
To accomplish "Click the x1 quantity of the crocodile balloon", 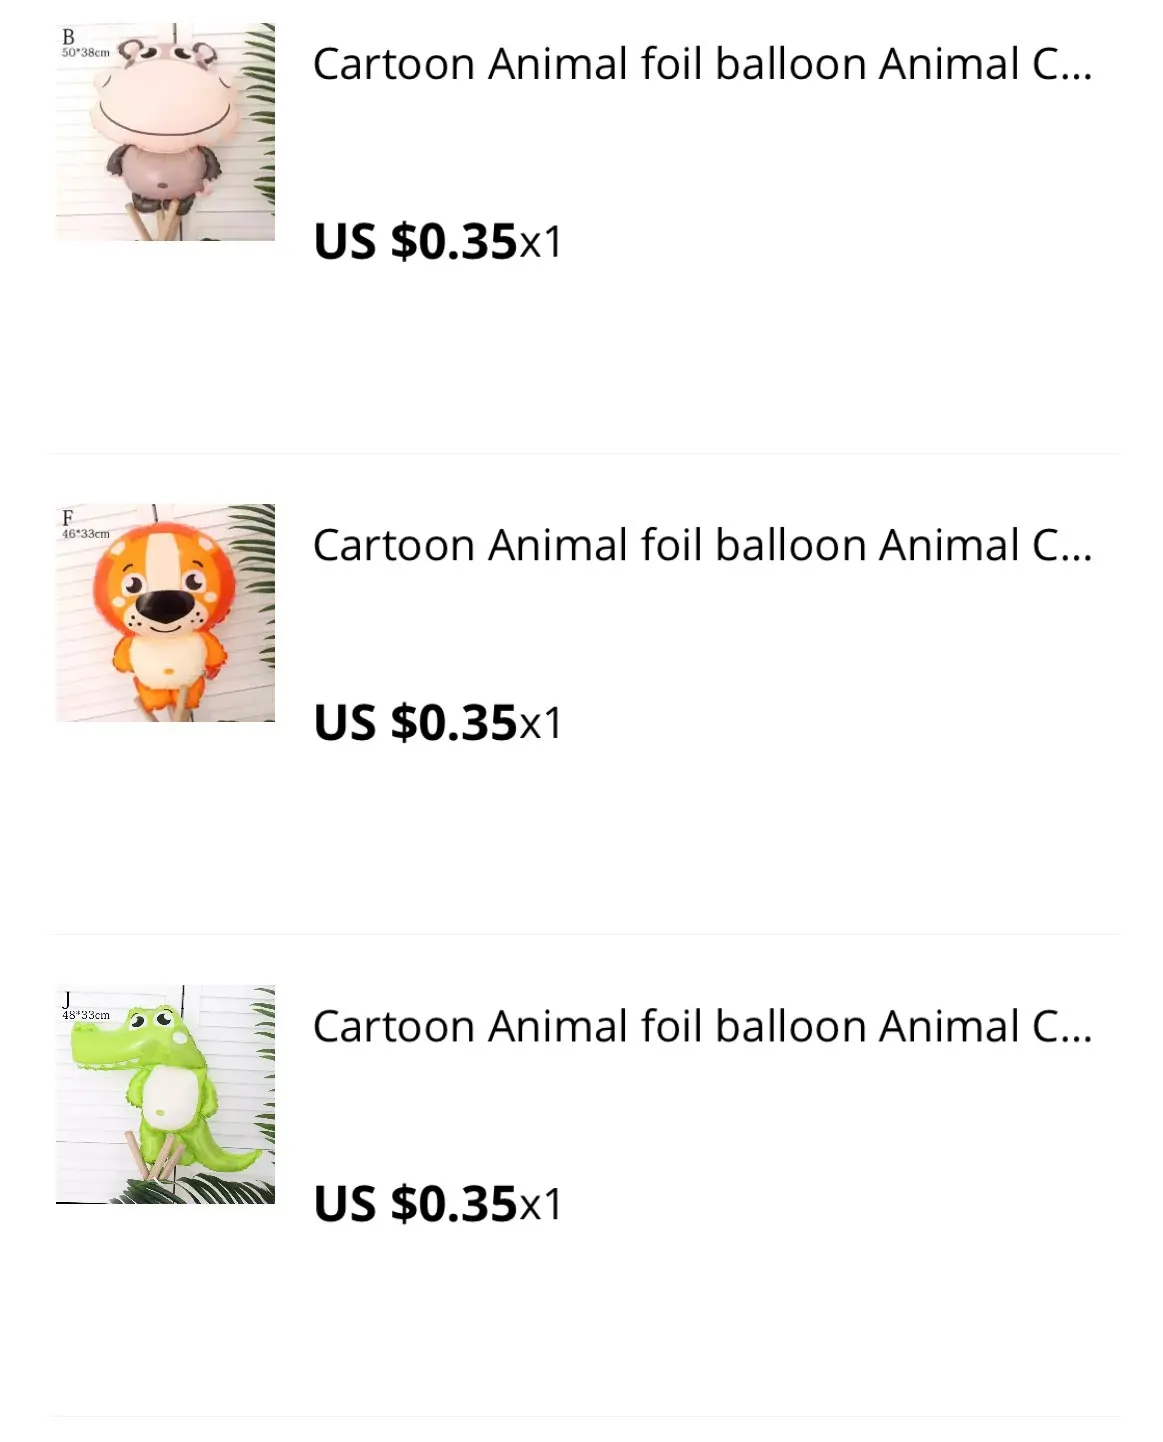I will 541,1205.
